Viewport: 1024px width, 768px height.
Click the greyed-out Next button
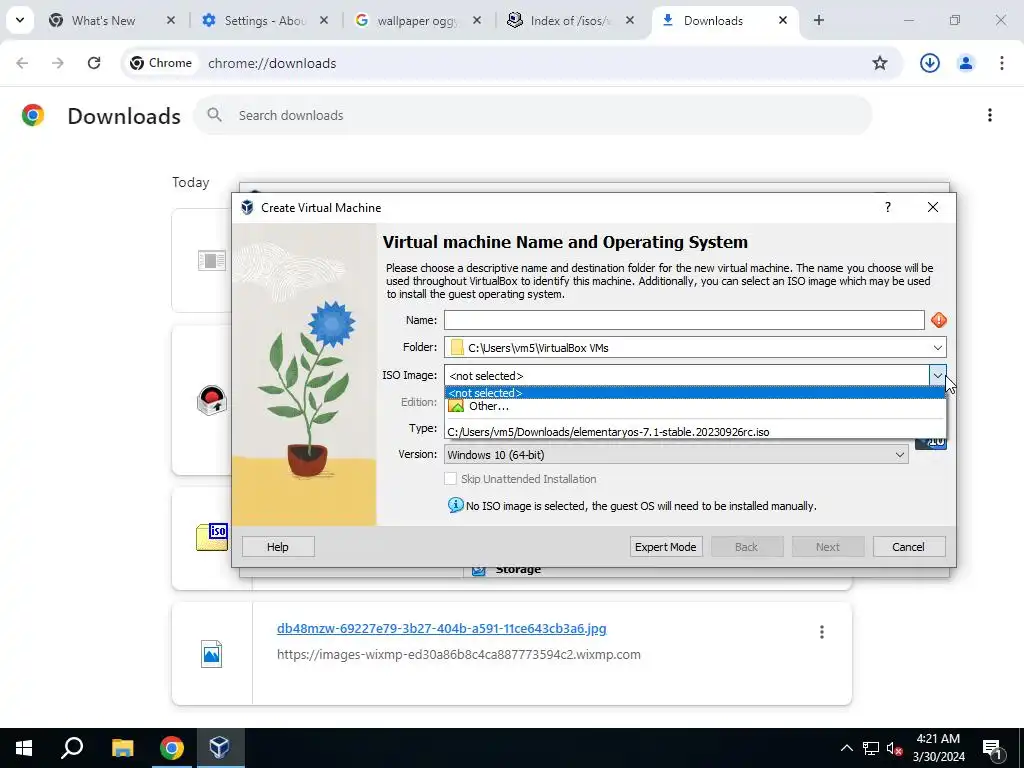click(x=827, y=547)
